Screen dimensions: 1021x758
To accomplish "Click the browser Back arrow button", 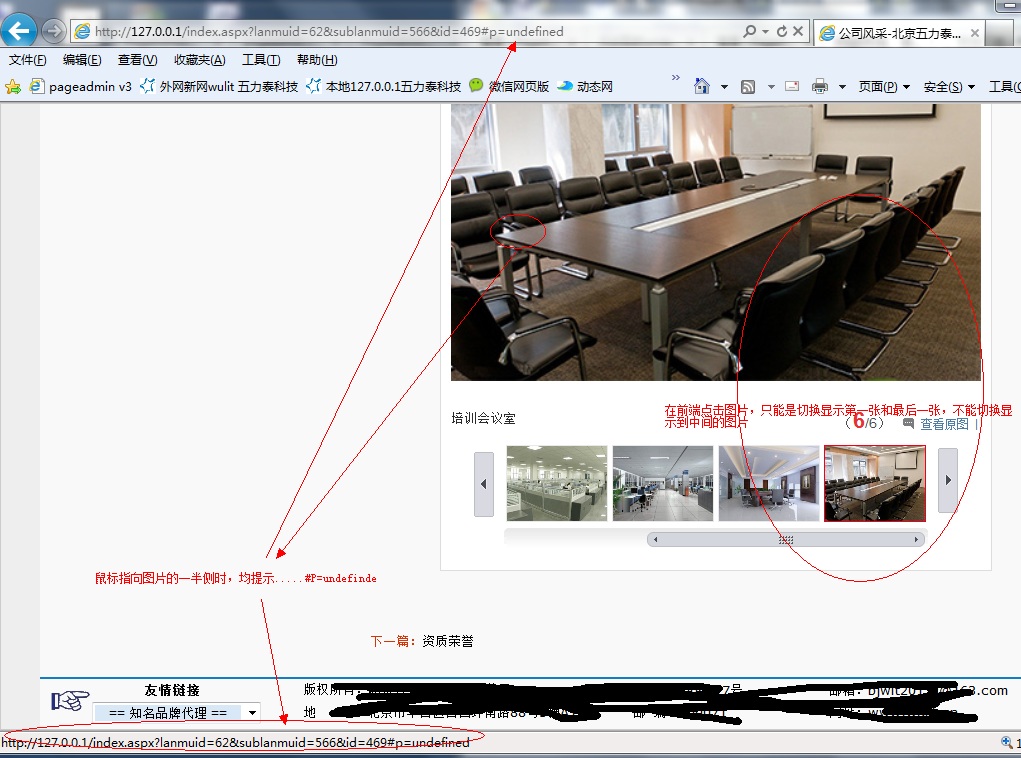I will (x=21, y=31).
